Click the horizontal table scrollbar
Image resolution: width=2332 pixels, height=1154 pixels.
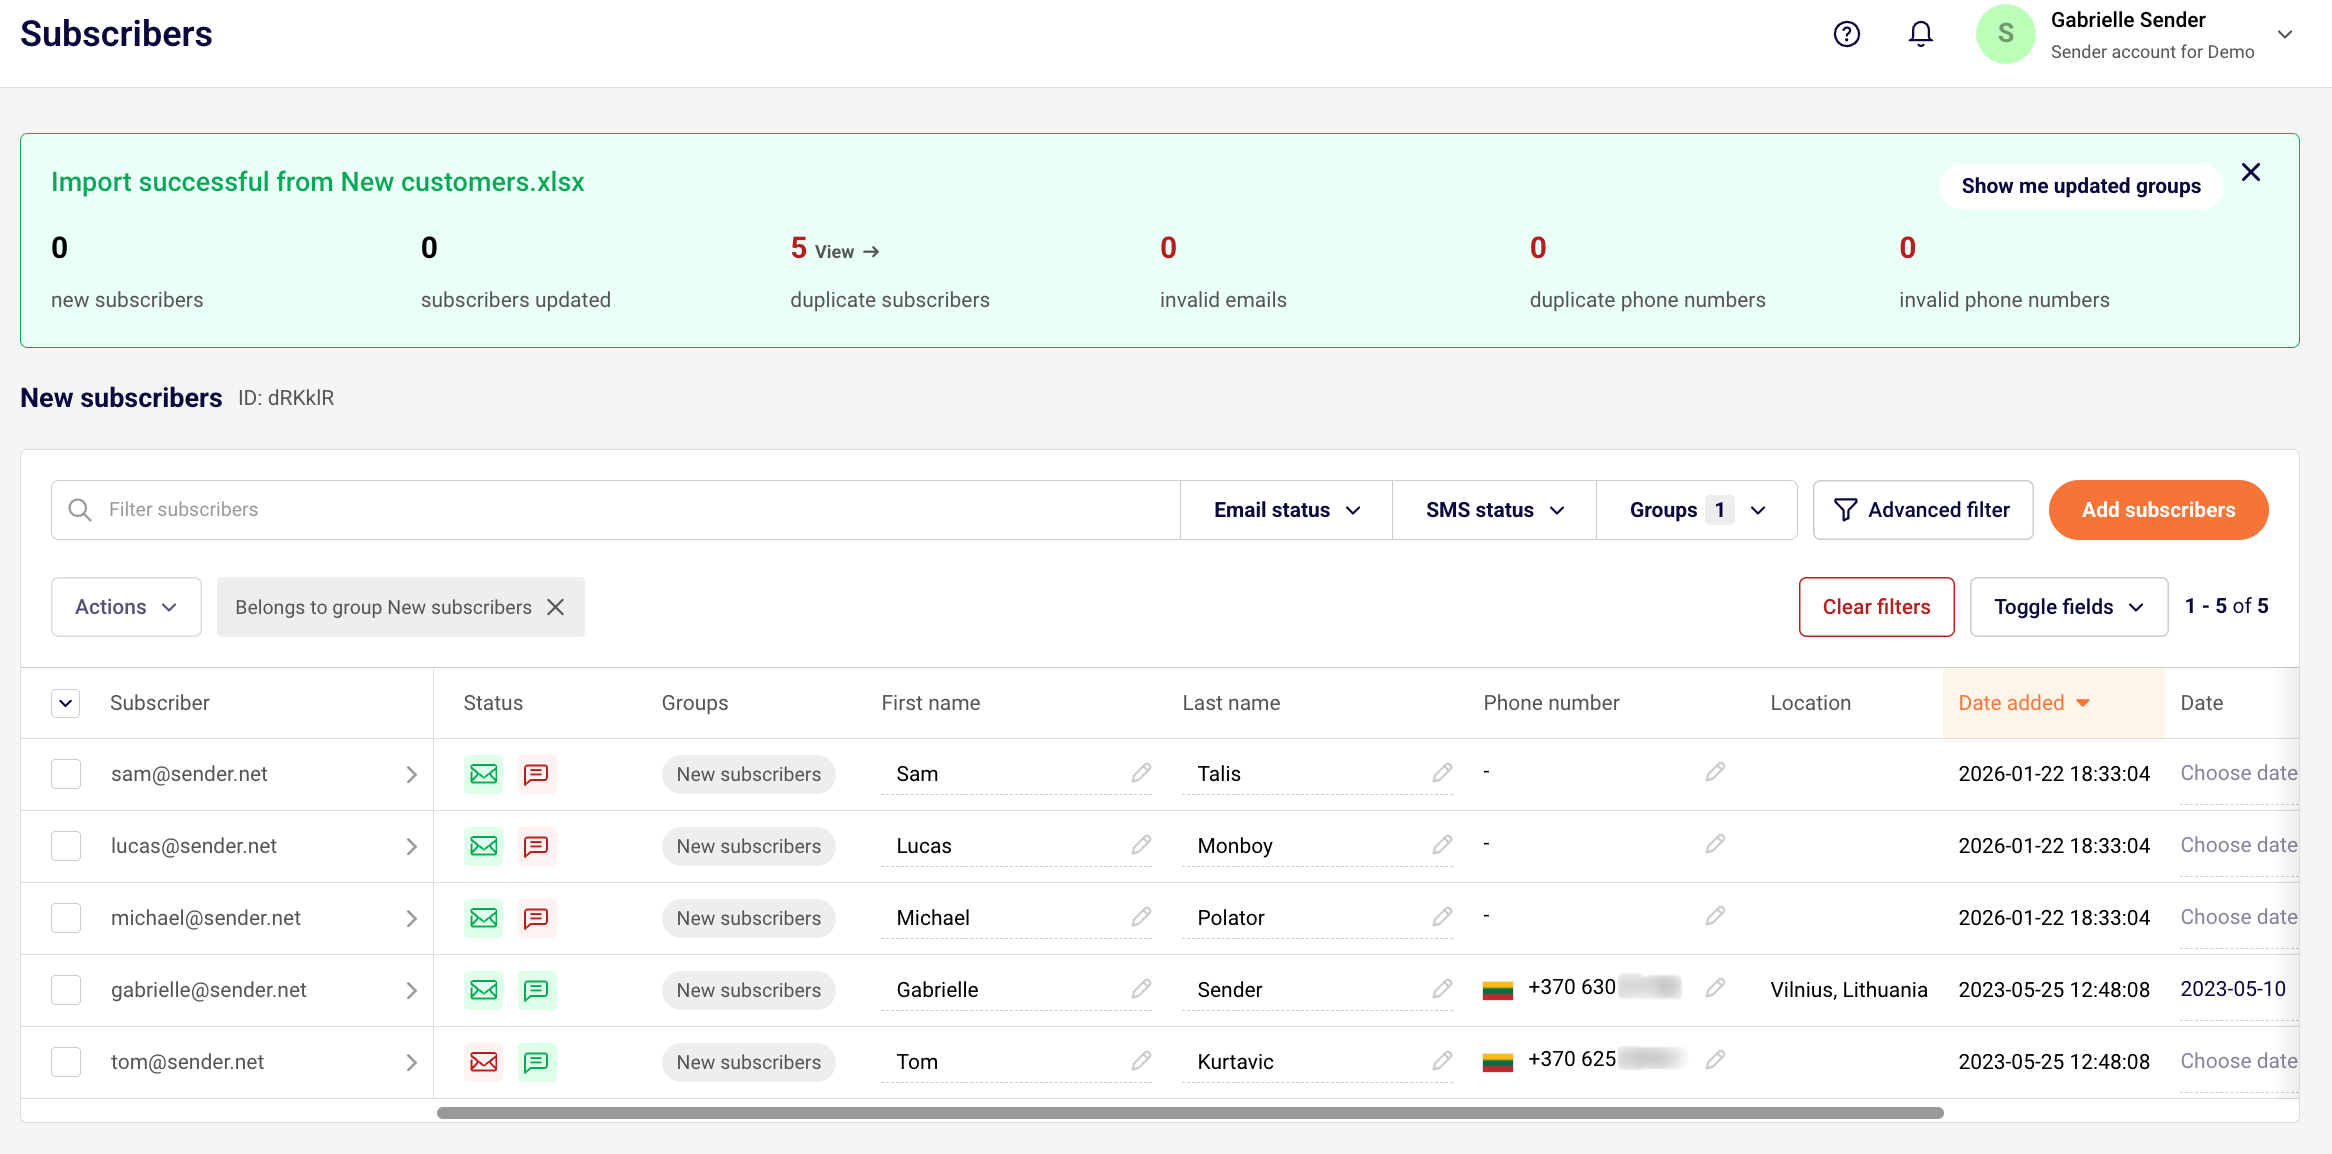(1190, 1113)
